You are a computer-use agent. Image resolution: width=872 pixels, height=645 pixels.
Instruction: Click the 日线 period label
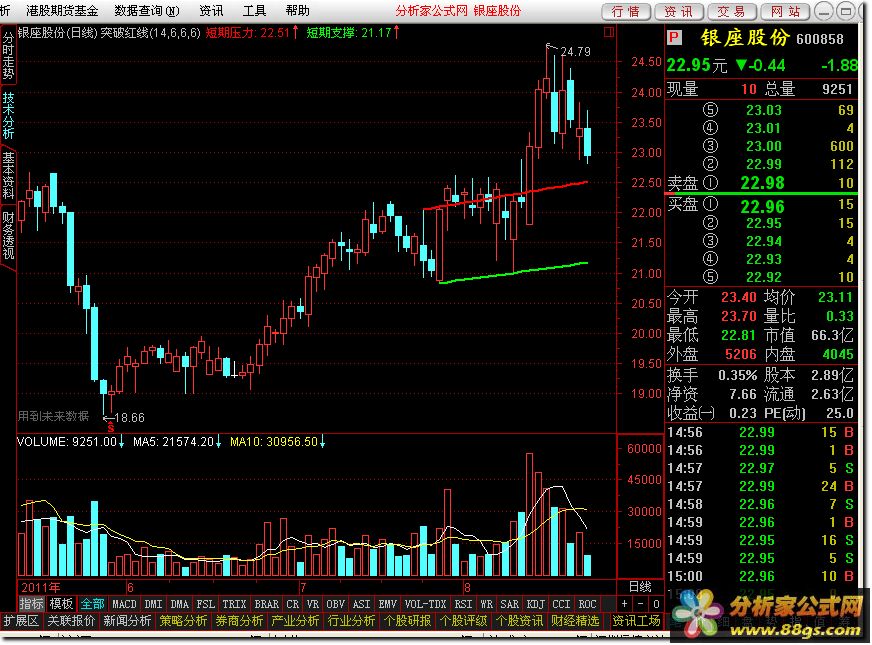pos(640,587)
